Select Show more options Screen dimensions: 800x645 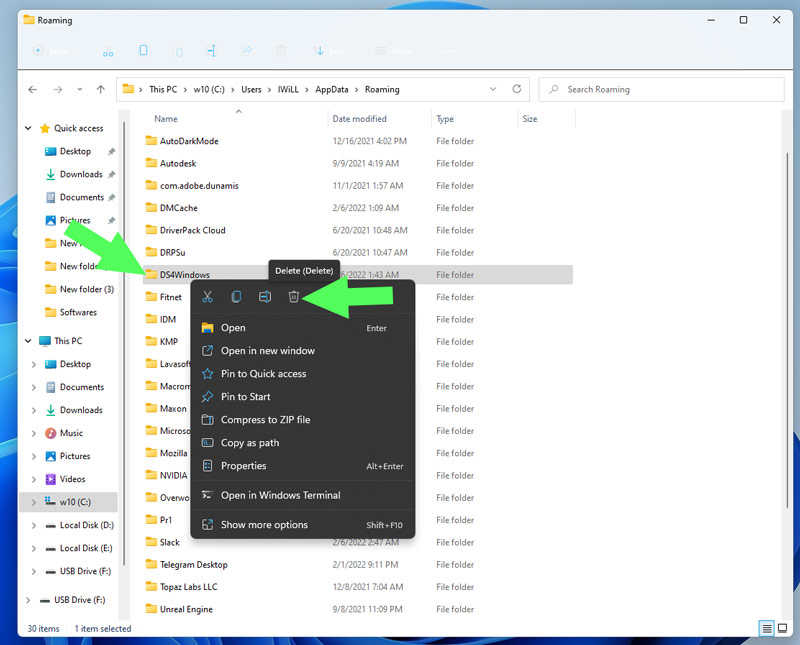click(x=264, y=525)
